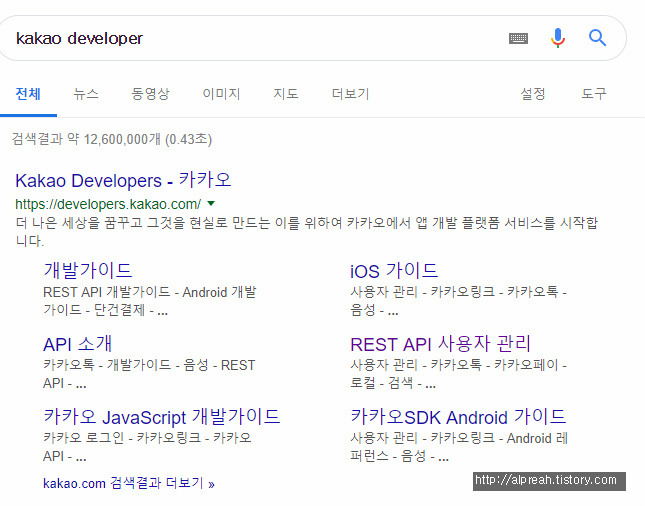Screen dimensions: 645x506
Task: Open the 더보기 menu
Action: click(x=350, y=94)
